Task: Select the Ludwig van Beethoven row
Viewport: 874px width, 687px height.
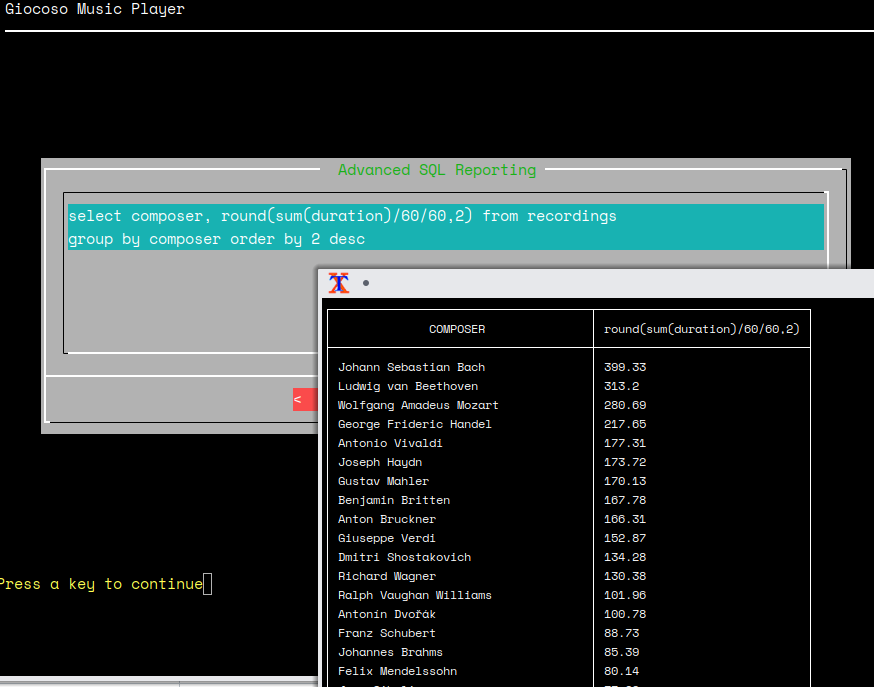Action: 403,385
